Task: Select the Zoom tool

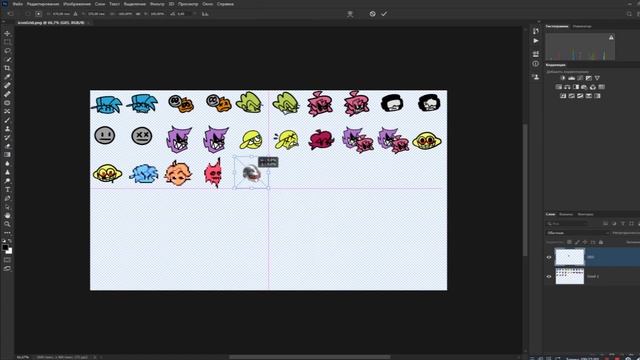Action: pyautogui.click(x=7, y=224)
